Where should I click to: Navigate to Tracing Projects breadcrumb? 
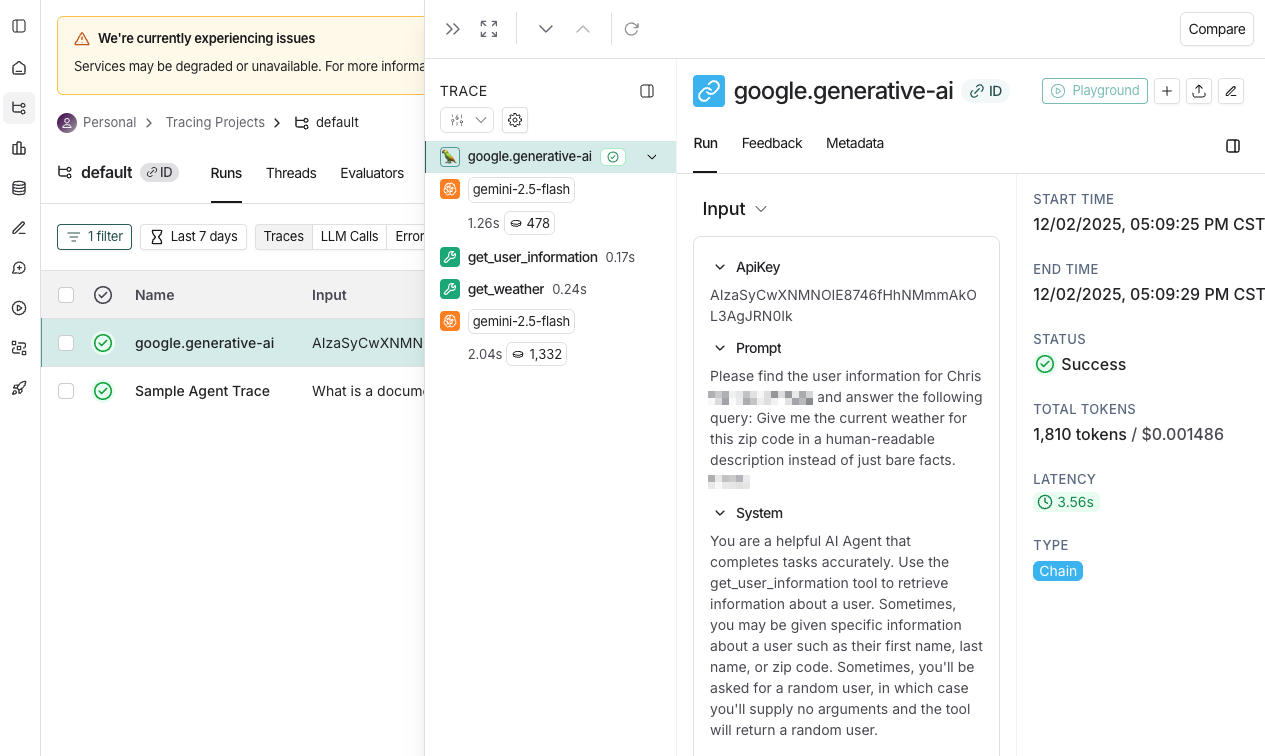pos(215,122)
